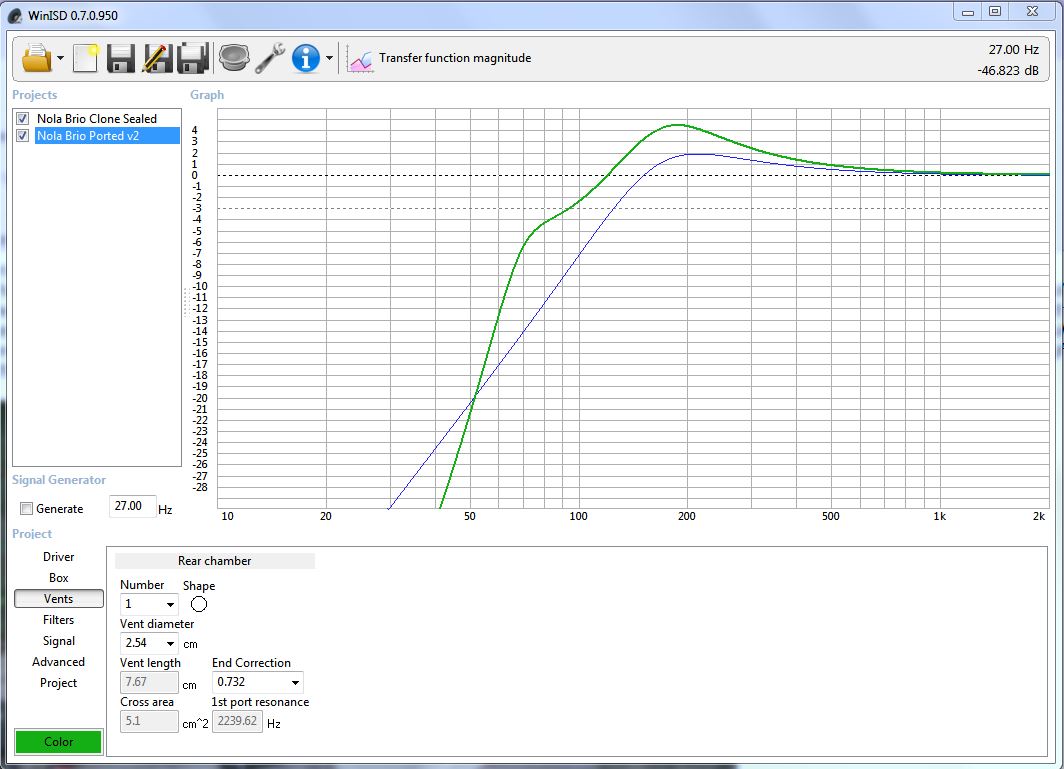Open the driver editor speaker icon

(233, 58)
